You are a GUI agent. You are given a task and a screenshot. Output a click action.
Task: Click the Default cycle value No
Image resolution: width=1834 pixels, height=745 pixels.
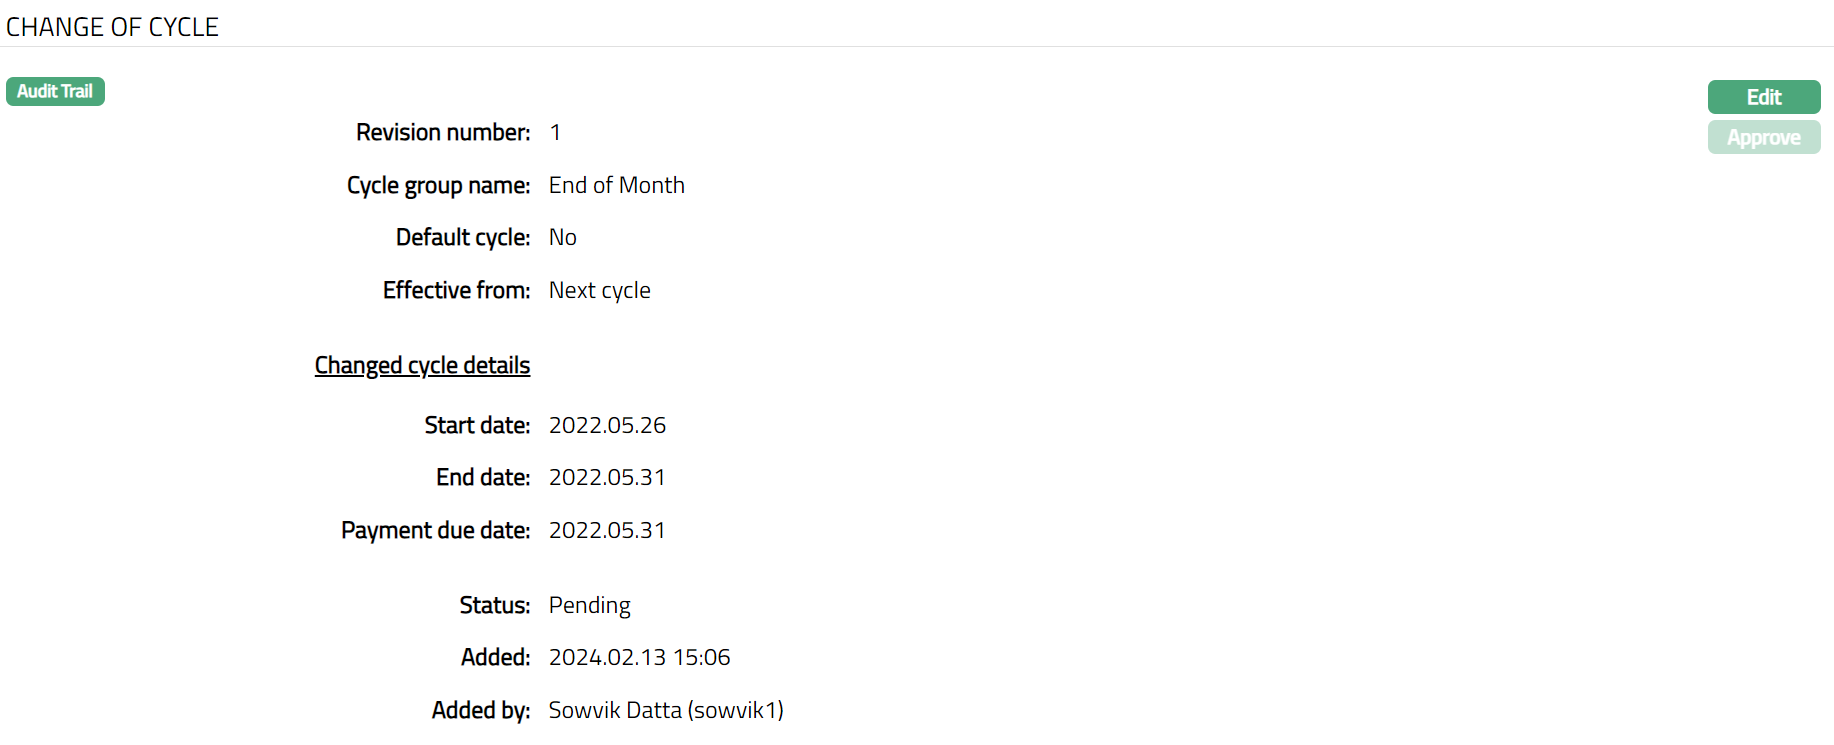[562, 237]
